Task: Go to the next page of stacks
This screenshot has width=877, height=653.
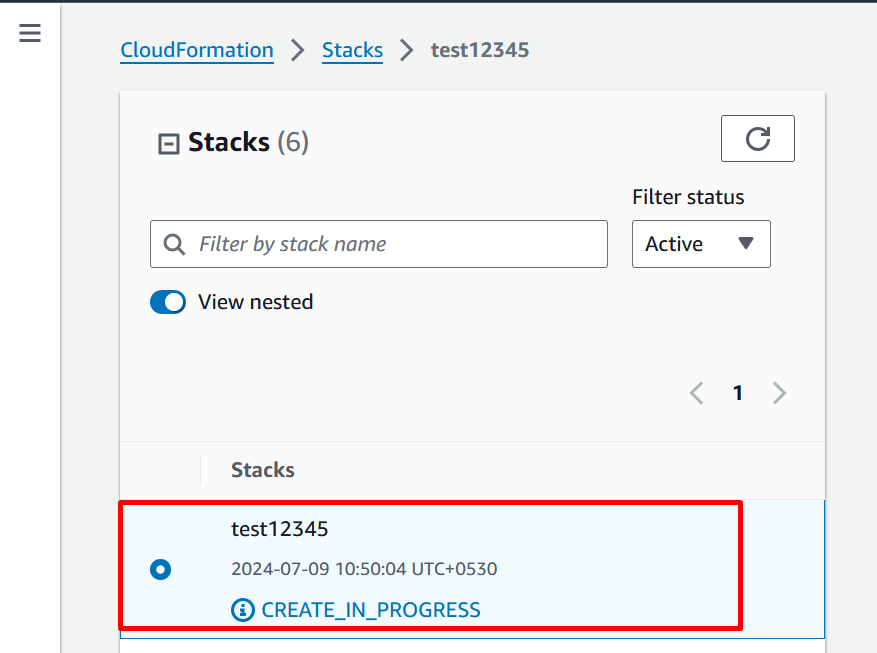Action: coord(779,393)
